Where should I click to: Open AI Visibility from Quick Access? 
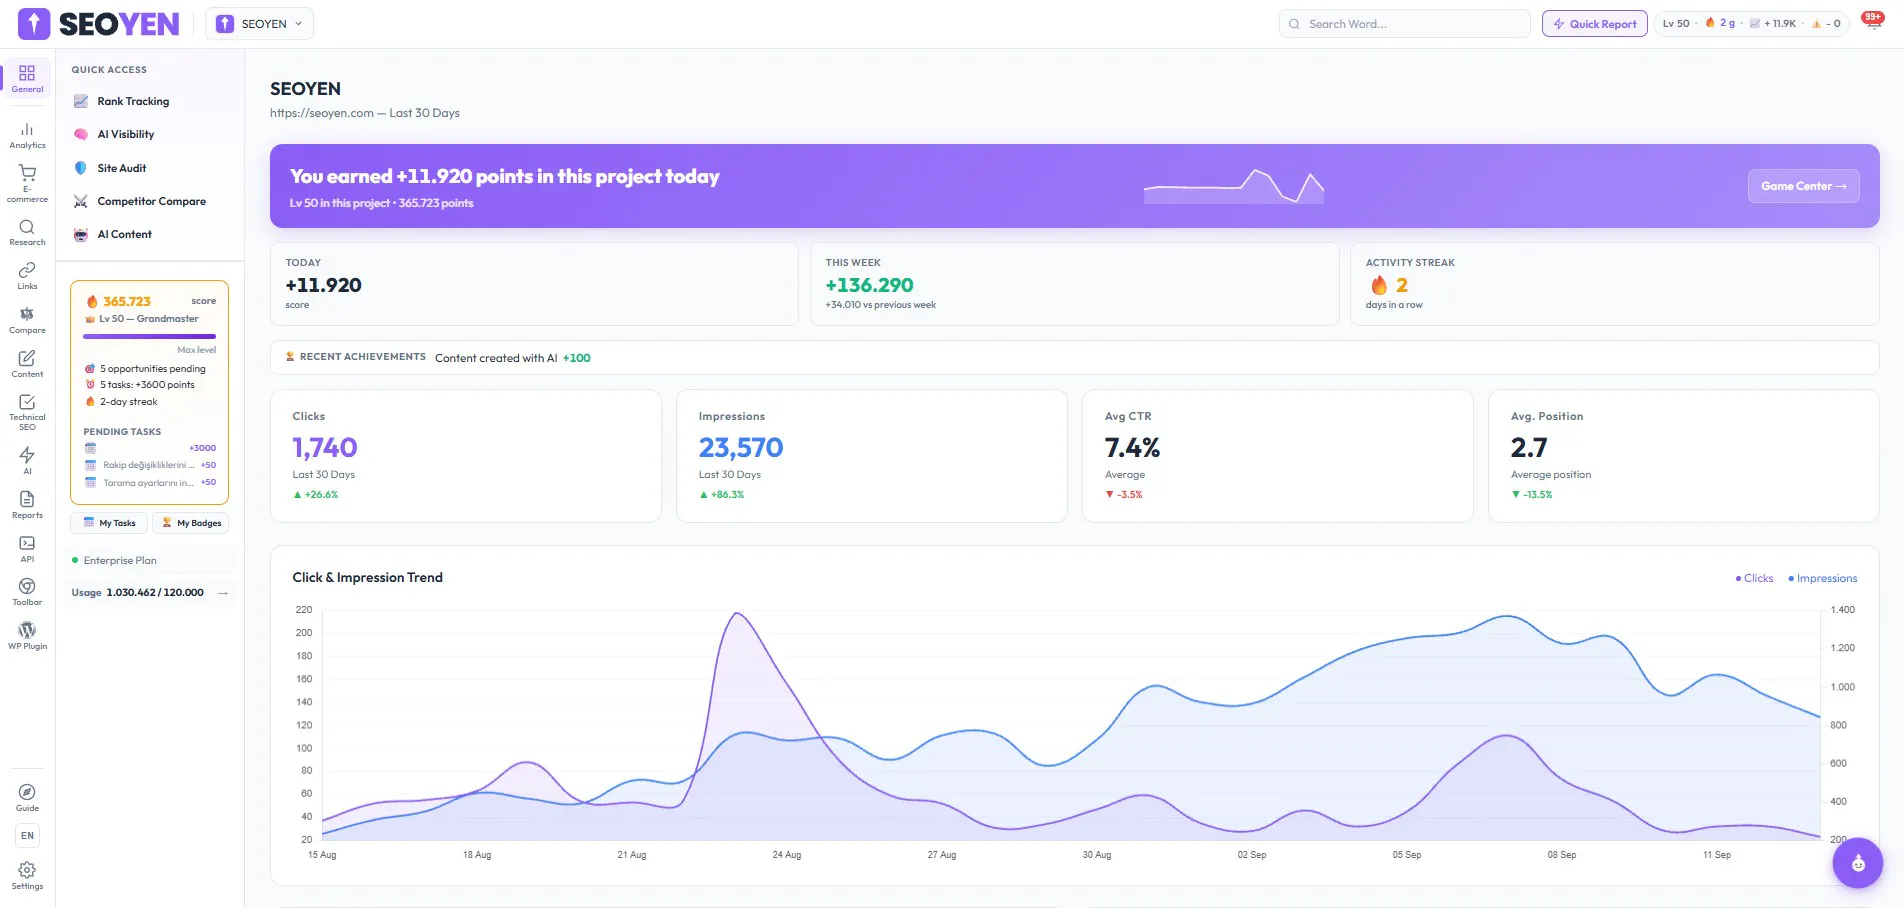pos(126,134)
